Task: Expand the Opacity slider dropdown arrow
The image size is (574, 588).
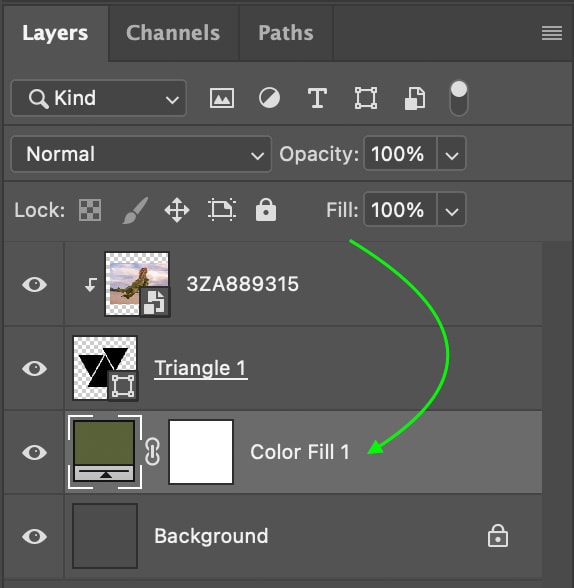Action: [451, 154]
